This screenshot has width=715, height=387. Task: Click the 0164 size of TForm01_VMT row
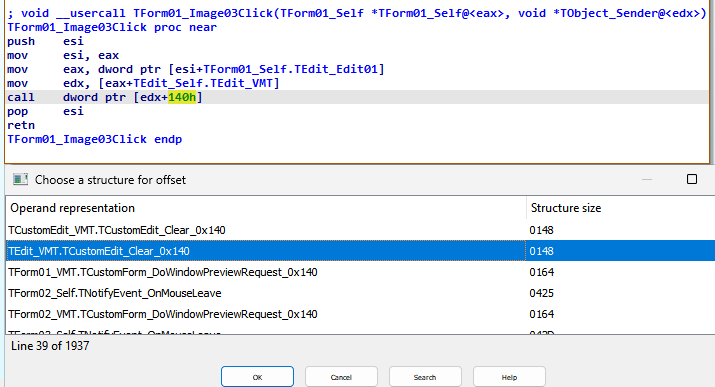pyautogui.click(x=541, y=272)
